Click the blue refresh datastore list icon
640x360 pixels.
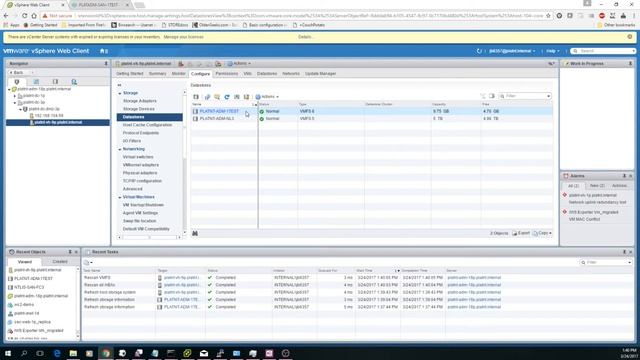[227, 97]
